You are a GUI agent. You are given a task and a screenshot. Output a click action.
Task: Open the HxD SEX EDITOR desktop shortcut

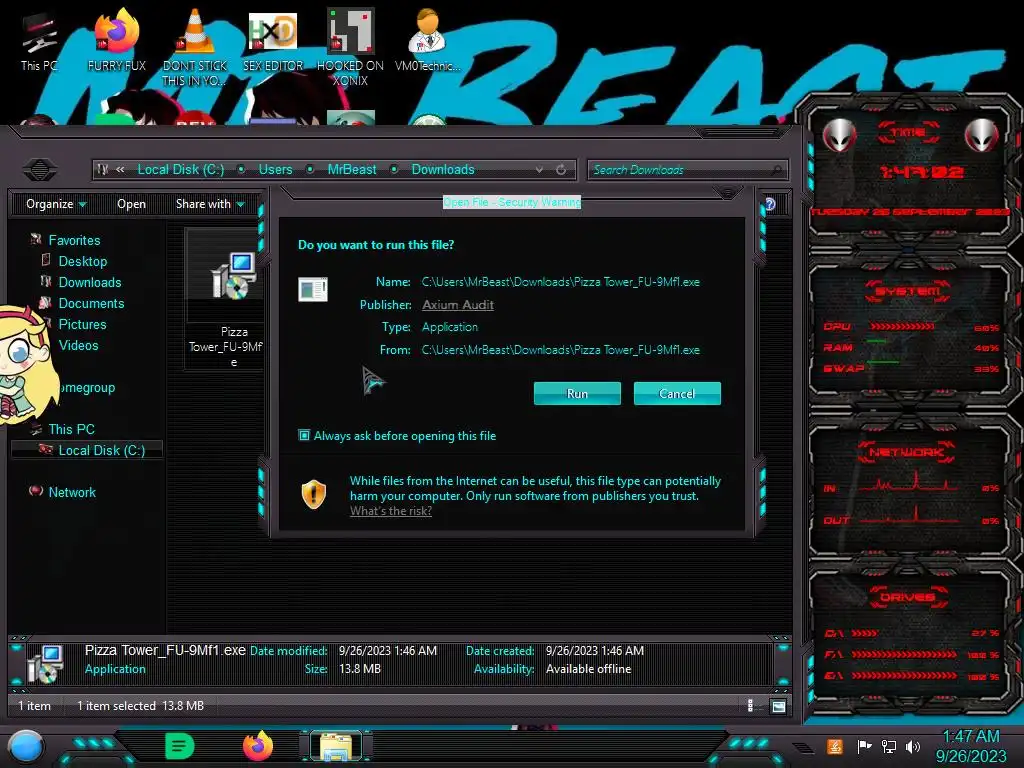(x=273, y=42)
